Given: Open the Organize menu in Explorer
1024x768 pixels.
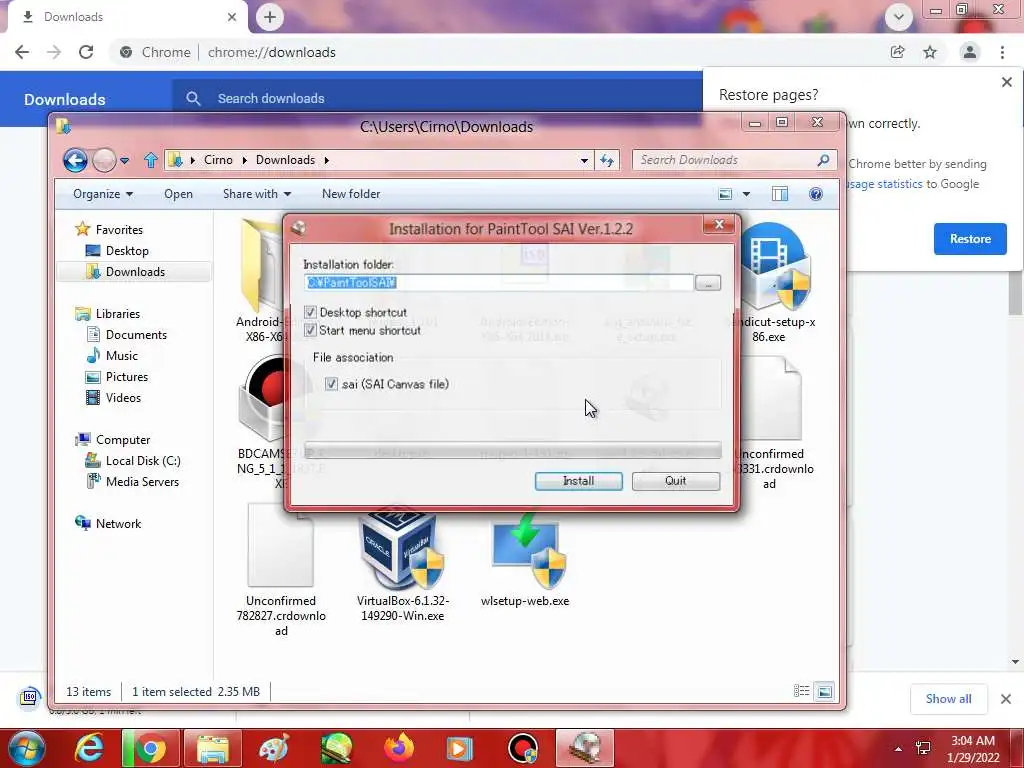Looking at the screenshot, I should point(103,194).
